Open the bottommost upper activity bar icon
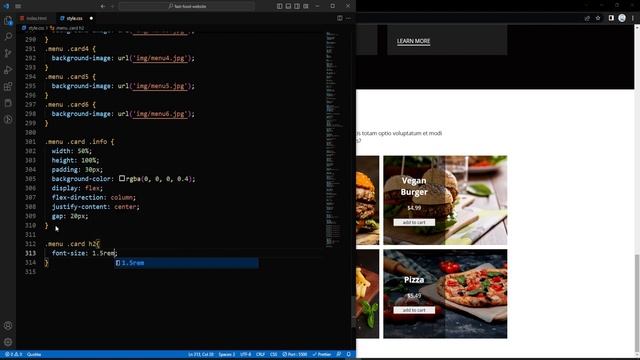The width and height of the screenshot is (640, 360). tap(8, 120)
